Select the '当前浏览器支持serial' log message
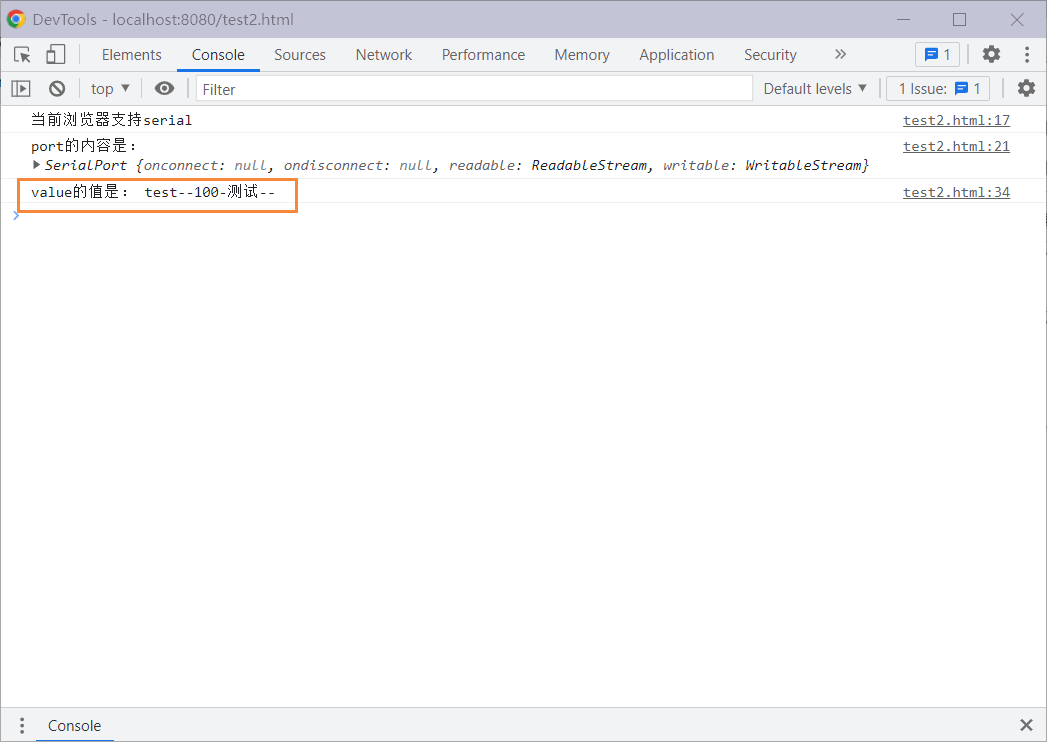Image resolution: width=1047 pixels, height=742 pixels. point(112,120)
